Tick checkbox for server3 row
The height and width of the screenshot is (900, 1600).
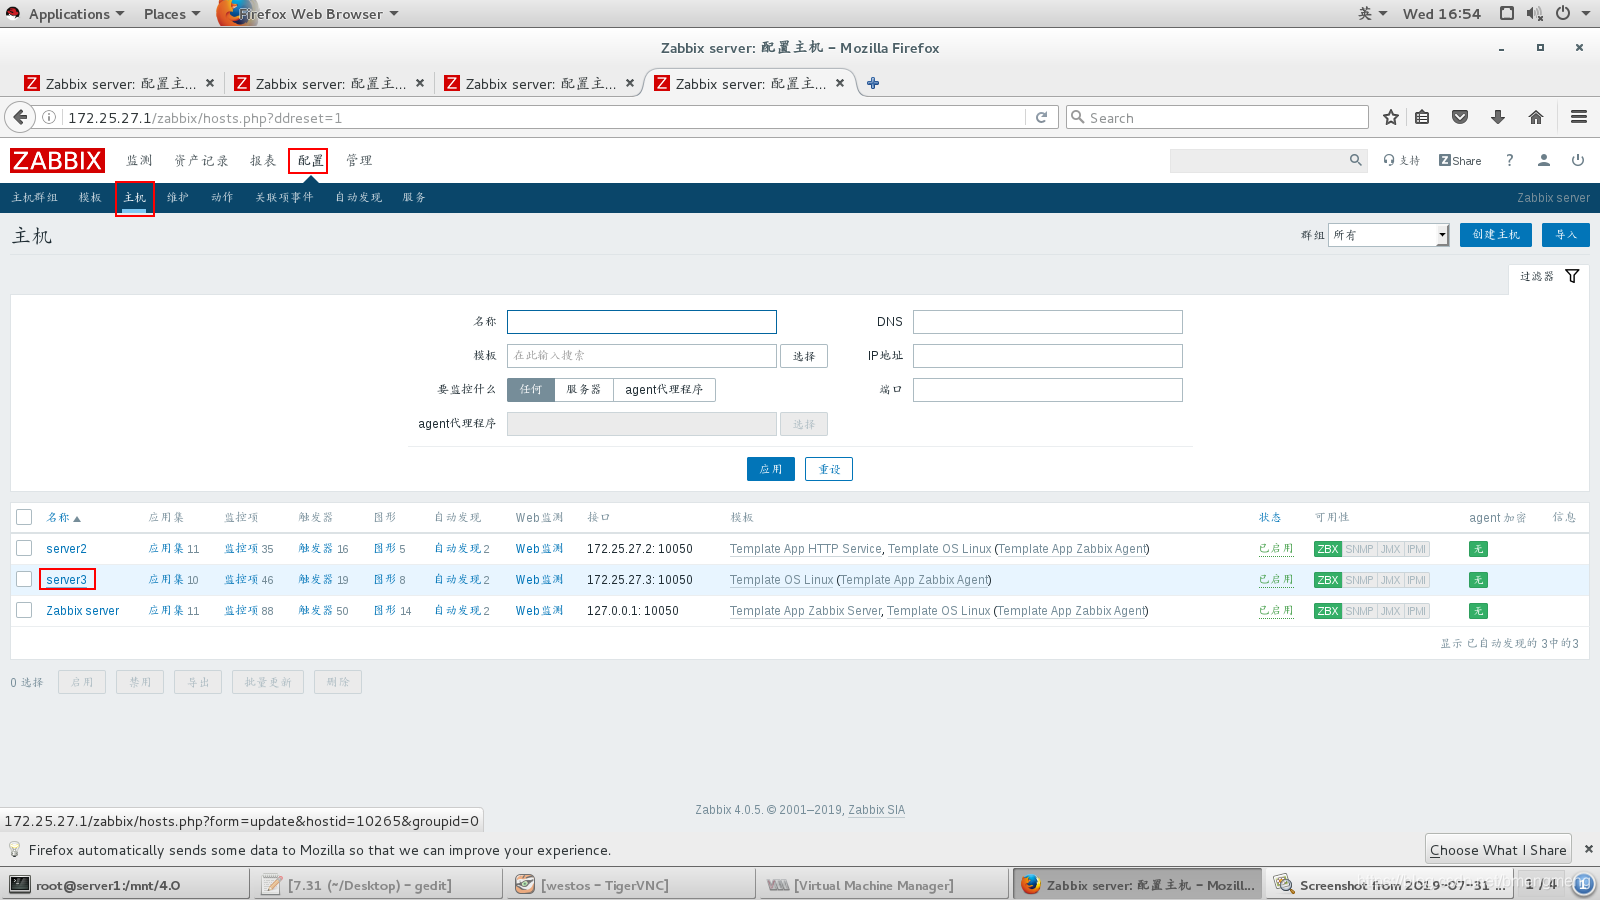(24, 579)
